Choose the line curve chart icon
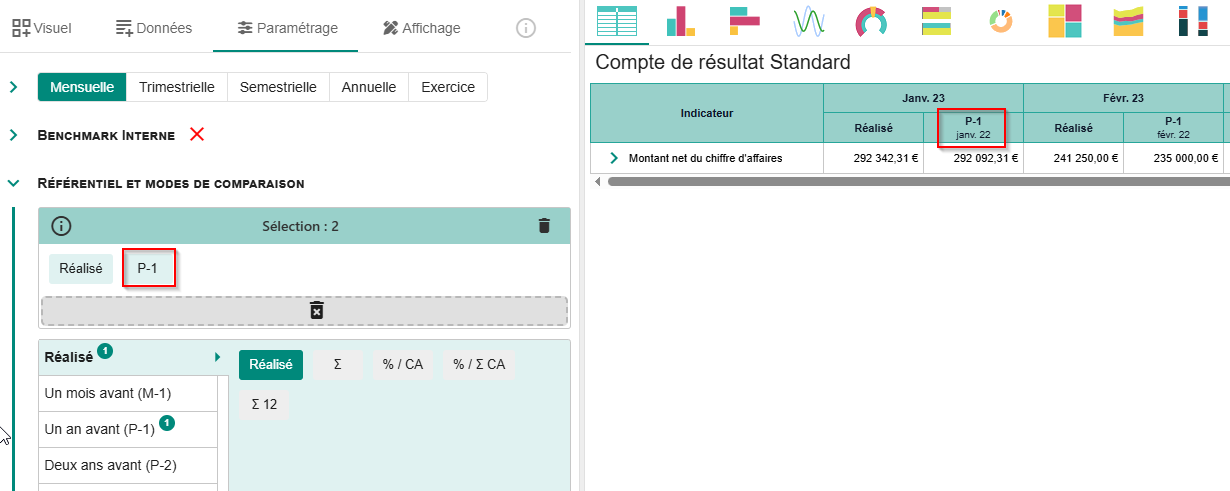 pyautogui.click(x=808, y=21)
